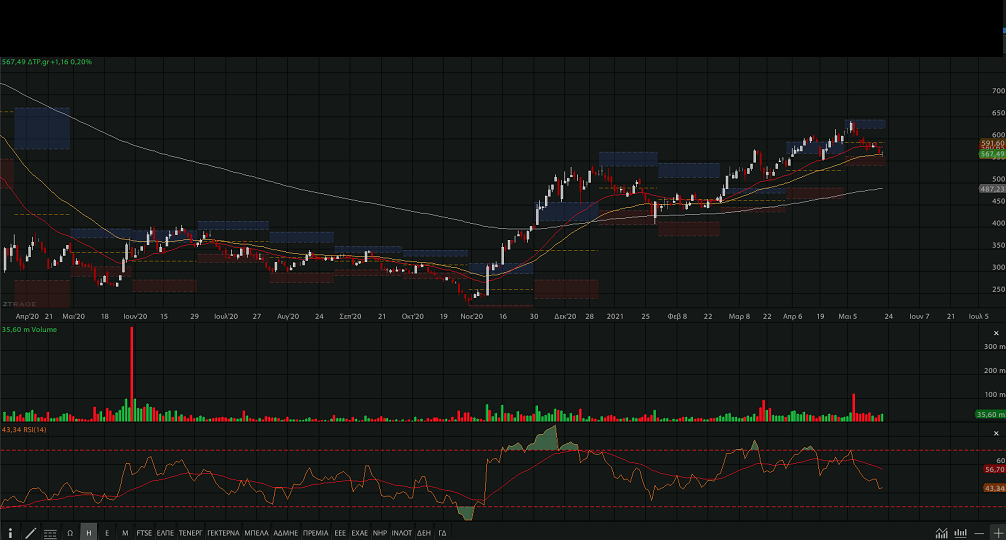Switch to the Ω hourly timeframe
Screen dimensions: 1006x540
tap(70, 533)
